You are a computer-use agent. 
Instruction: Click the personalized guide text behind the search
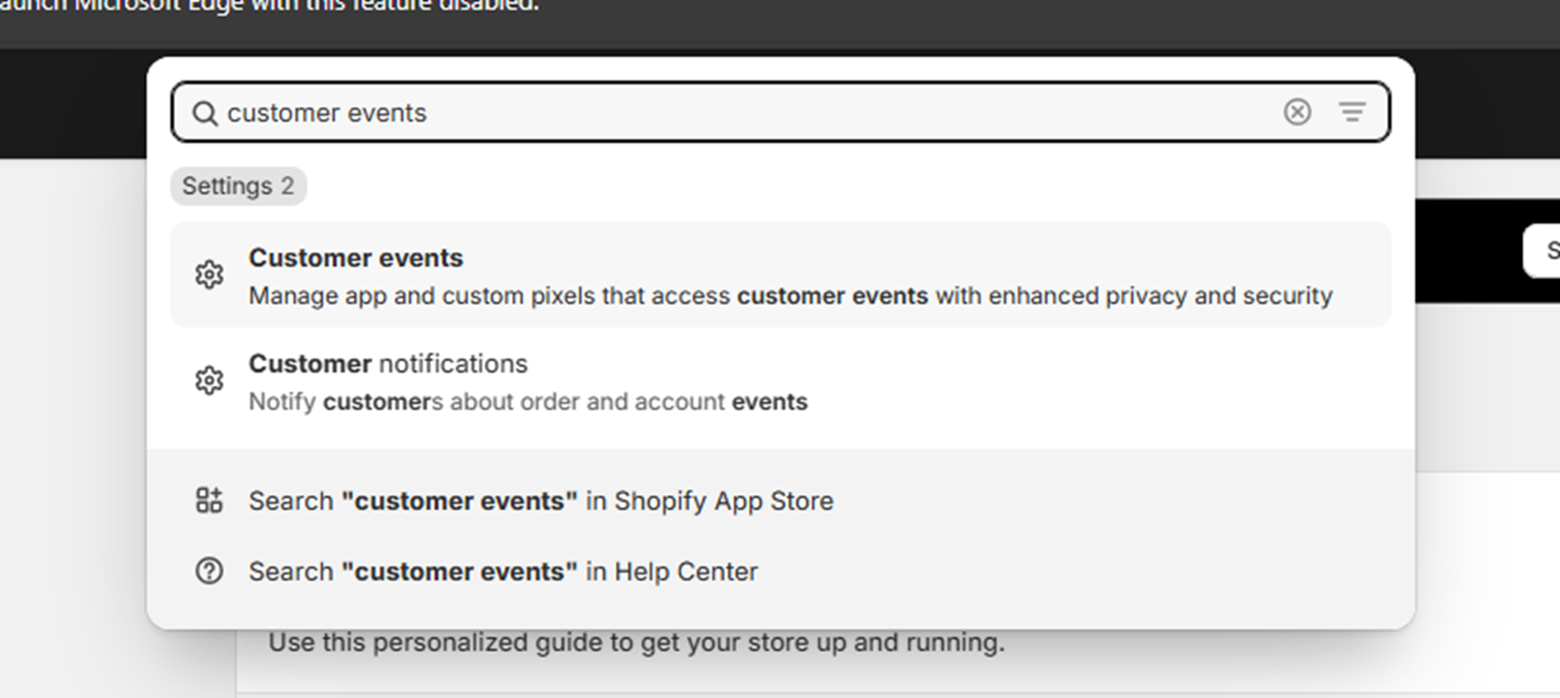(636, 642)
